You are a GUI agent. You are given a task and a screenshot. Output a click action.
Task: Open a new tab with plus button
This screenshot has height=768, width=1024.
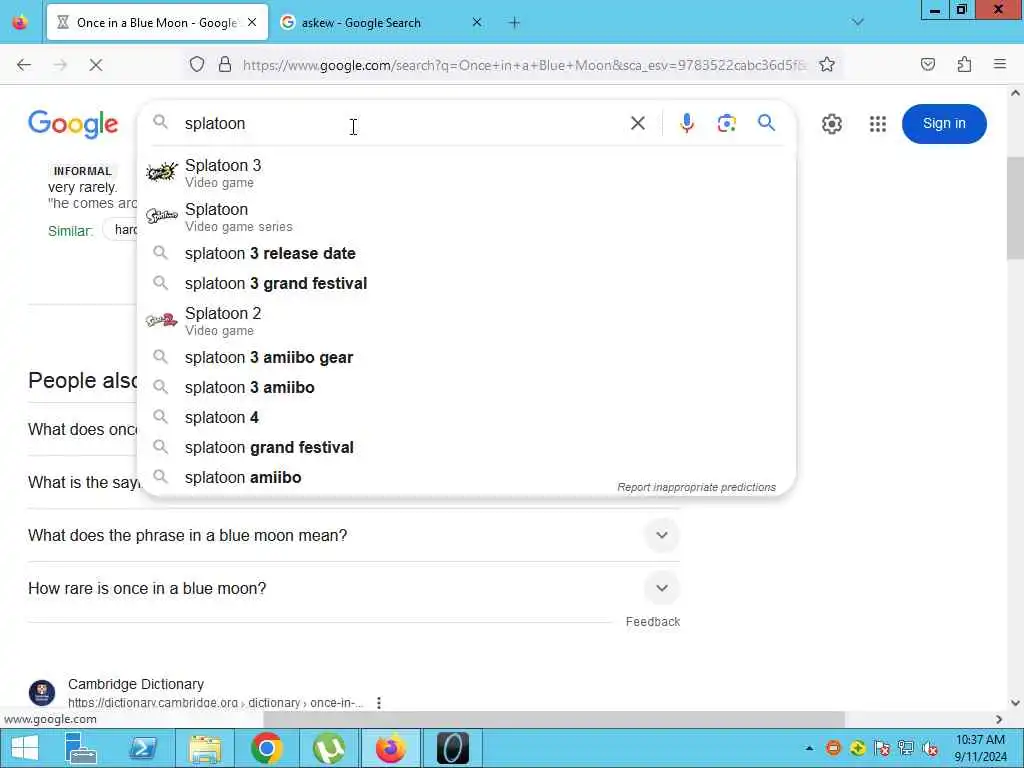point(515,23)
